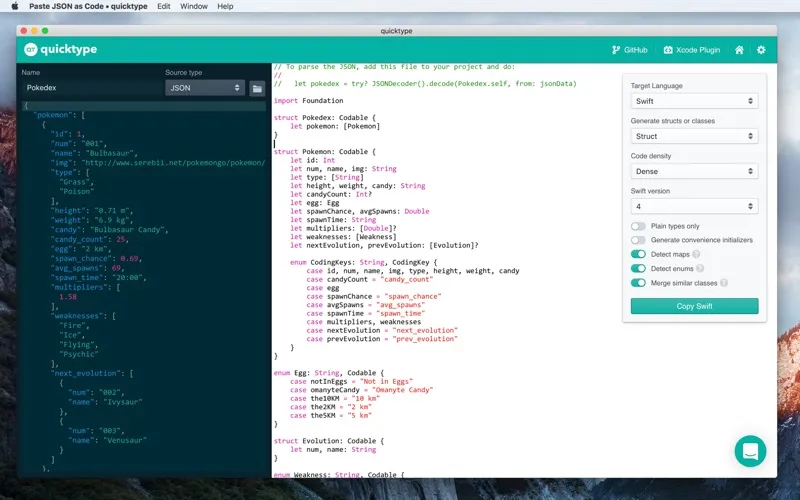
Task: Turn on Generate convenience initializers
Action: [638, 240]
